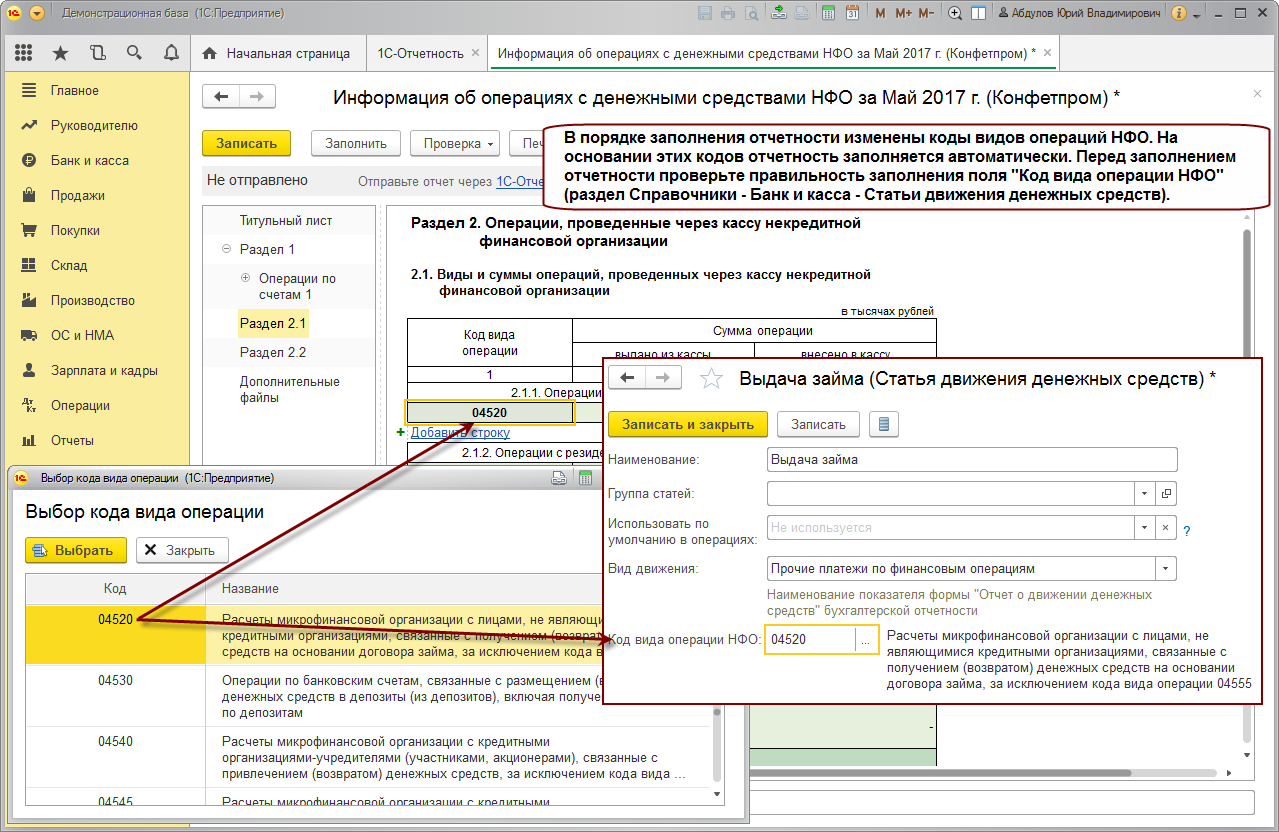Viewport: 1279px width, 832px height.
Task: Click the Записать и закрыть button
Action: [687, 424]
